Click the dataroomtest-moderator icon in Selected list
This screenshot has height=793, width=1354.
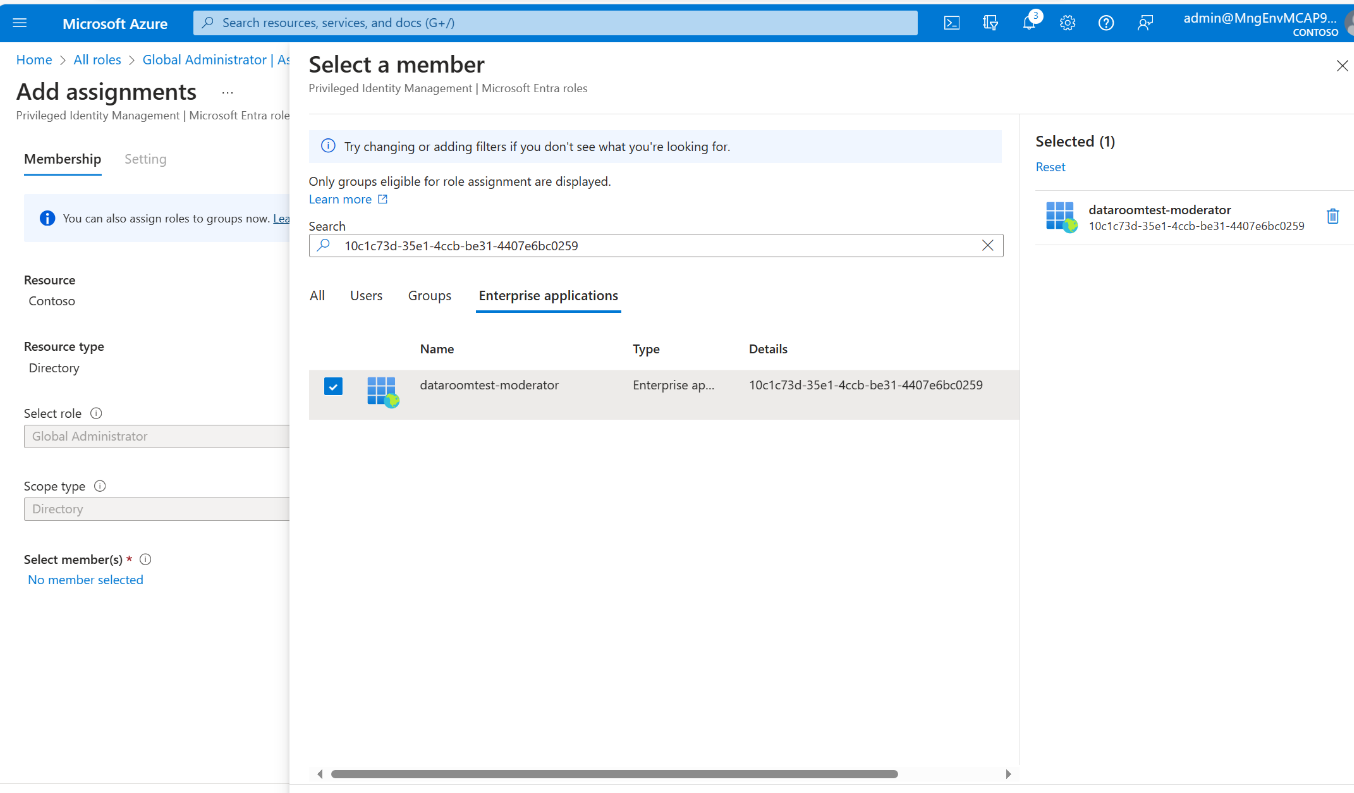click(x=1061, y=216)
